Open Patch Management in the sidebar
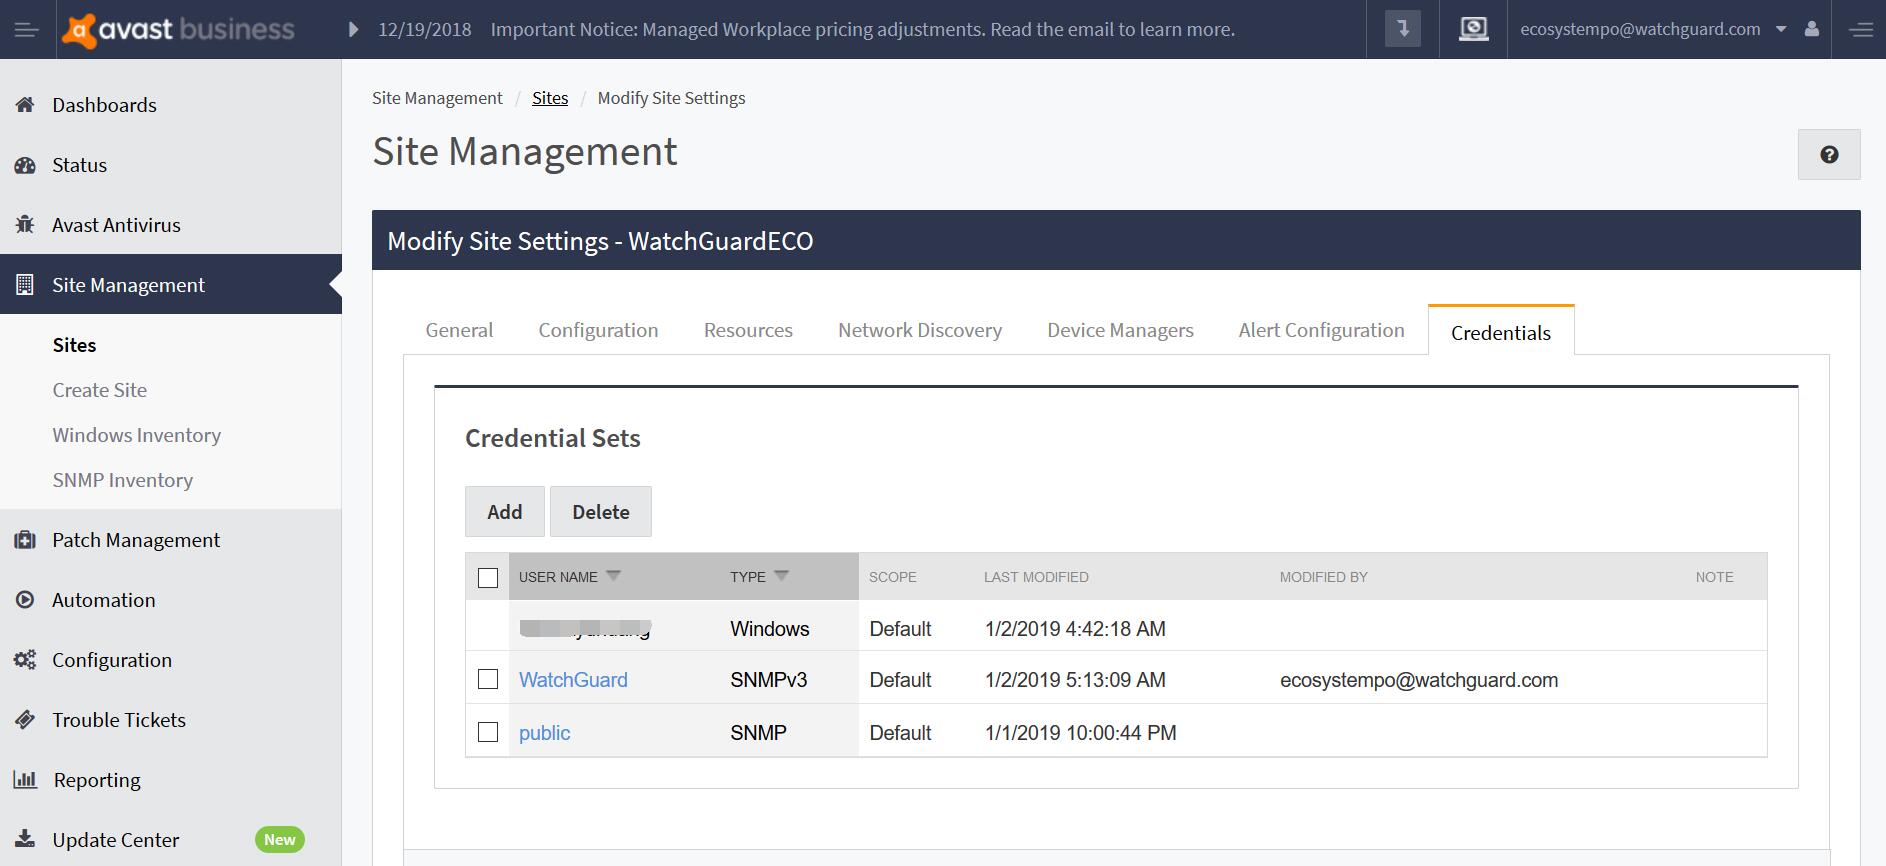1886x866 pixels. click(x=136, y=540)
